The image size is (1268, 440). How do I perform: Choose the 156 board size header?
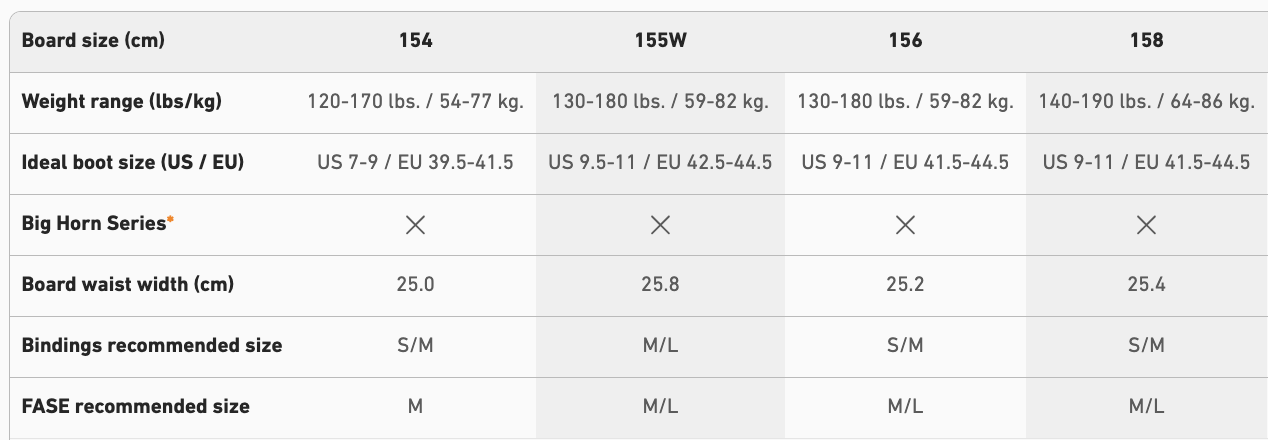click(x=905, y=41)
